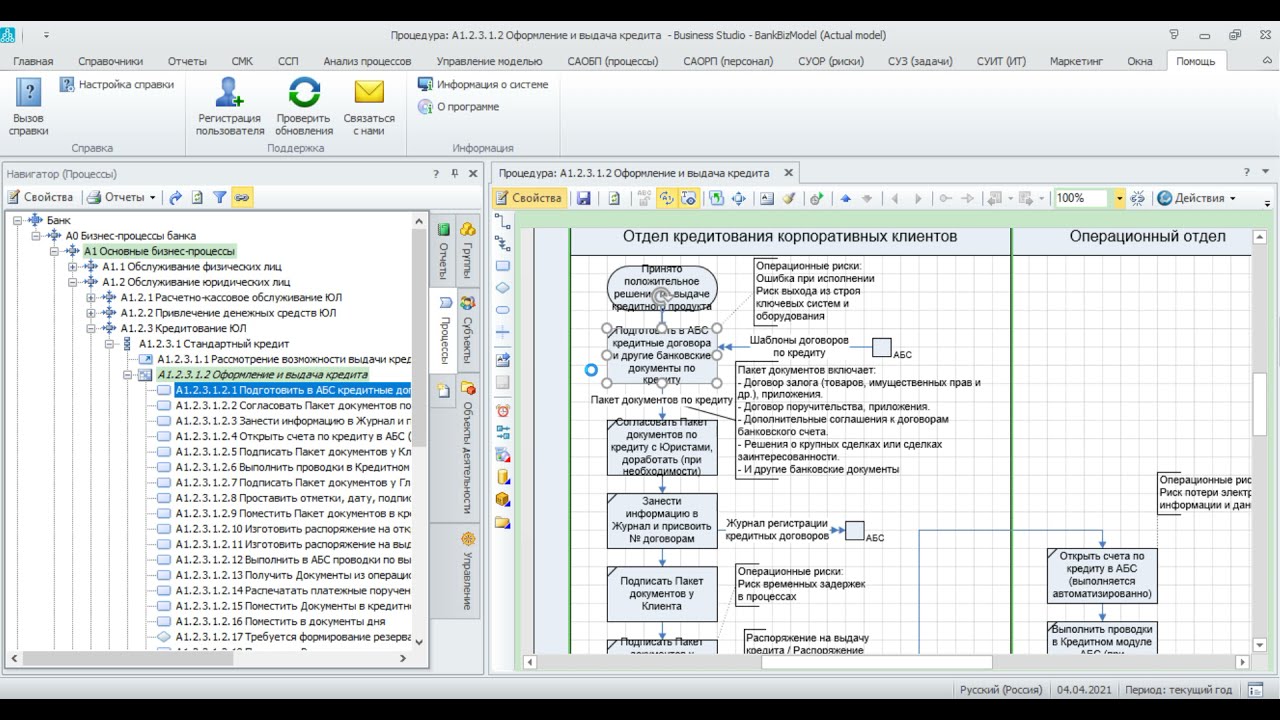Screen dimensions: 1280x720
Task: Open Регистрация пользователя in the ribbon
Action: (230, 107)
